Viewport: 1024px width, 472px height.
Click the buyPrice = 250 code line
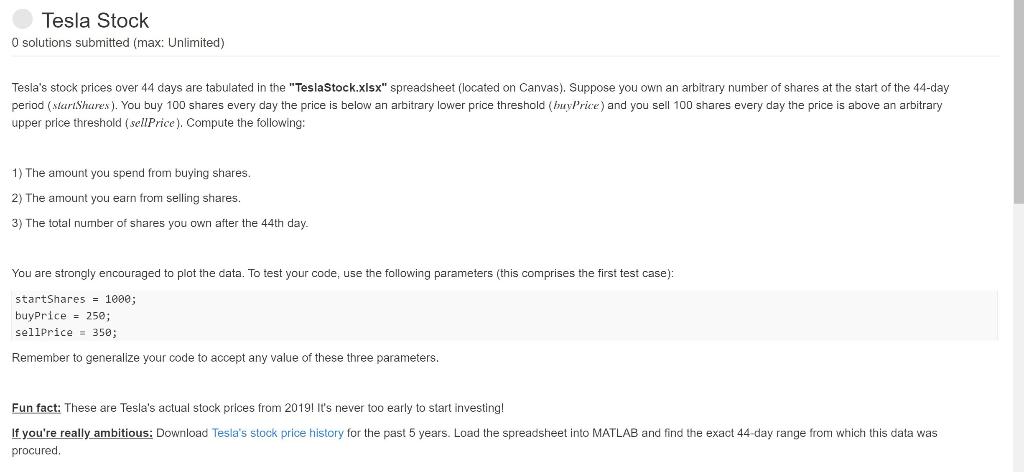(x=63, y=315)
